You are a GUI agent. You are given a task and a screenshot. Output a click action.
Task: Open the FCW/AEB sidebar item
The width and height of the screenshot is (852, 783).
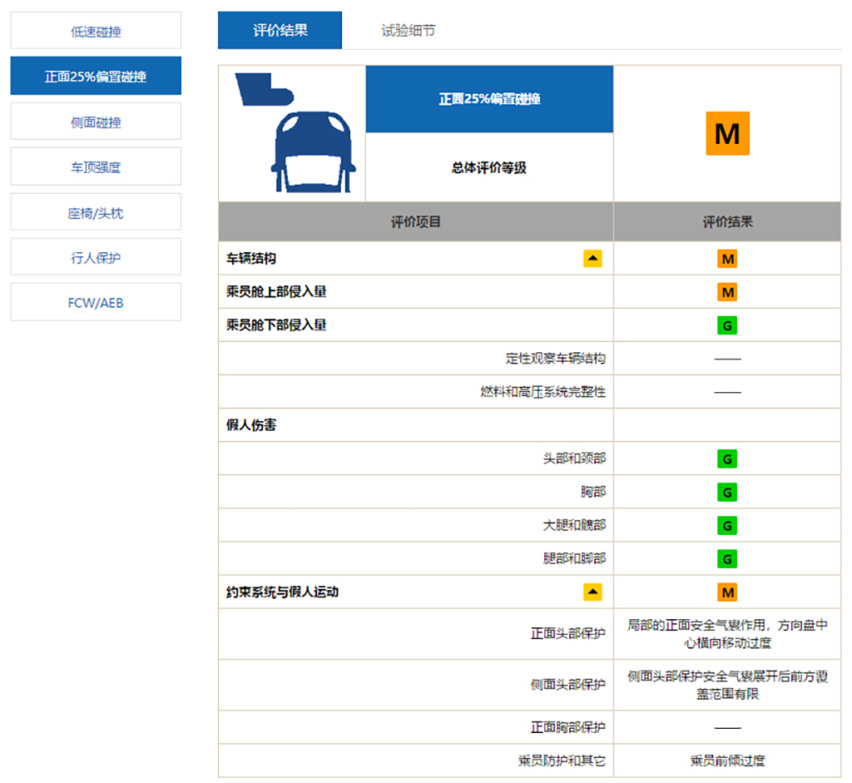[96, 302]
